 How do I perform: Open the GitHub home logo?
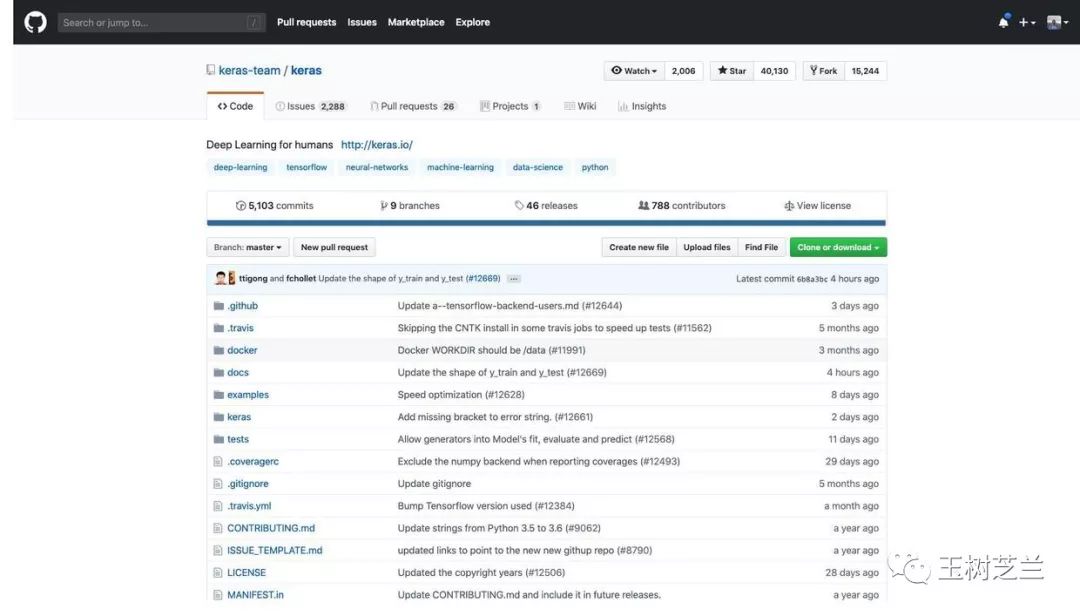pos(35,22)
